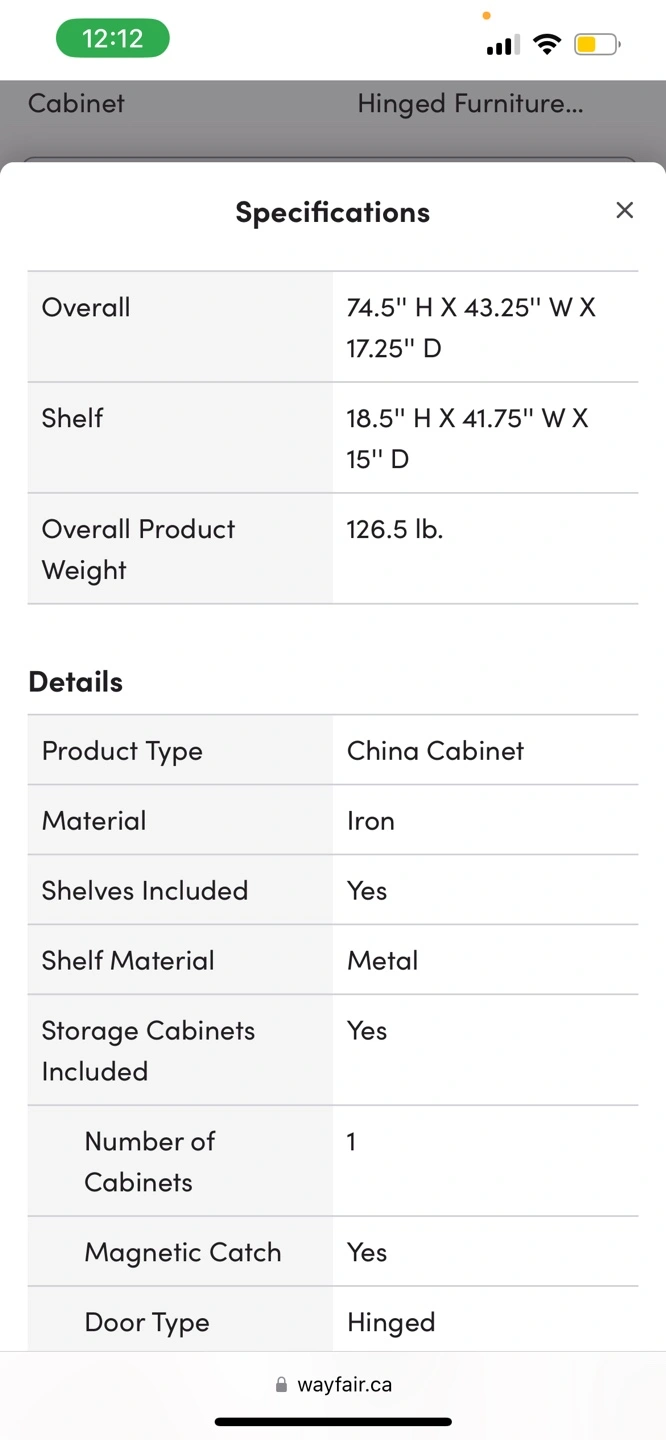Select the Details section heading

click(x=76, y=682)
